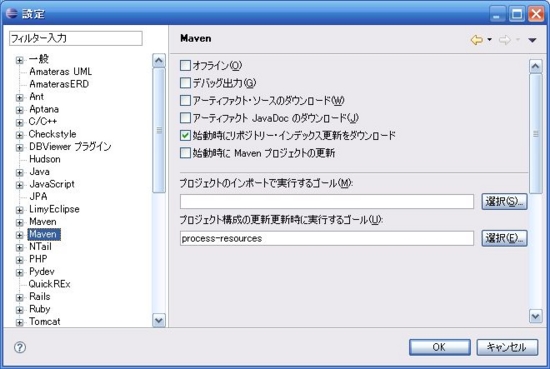Maximize the 設定 dialog window
Viewport: 550px width, 369px height.
click(517, 14)
